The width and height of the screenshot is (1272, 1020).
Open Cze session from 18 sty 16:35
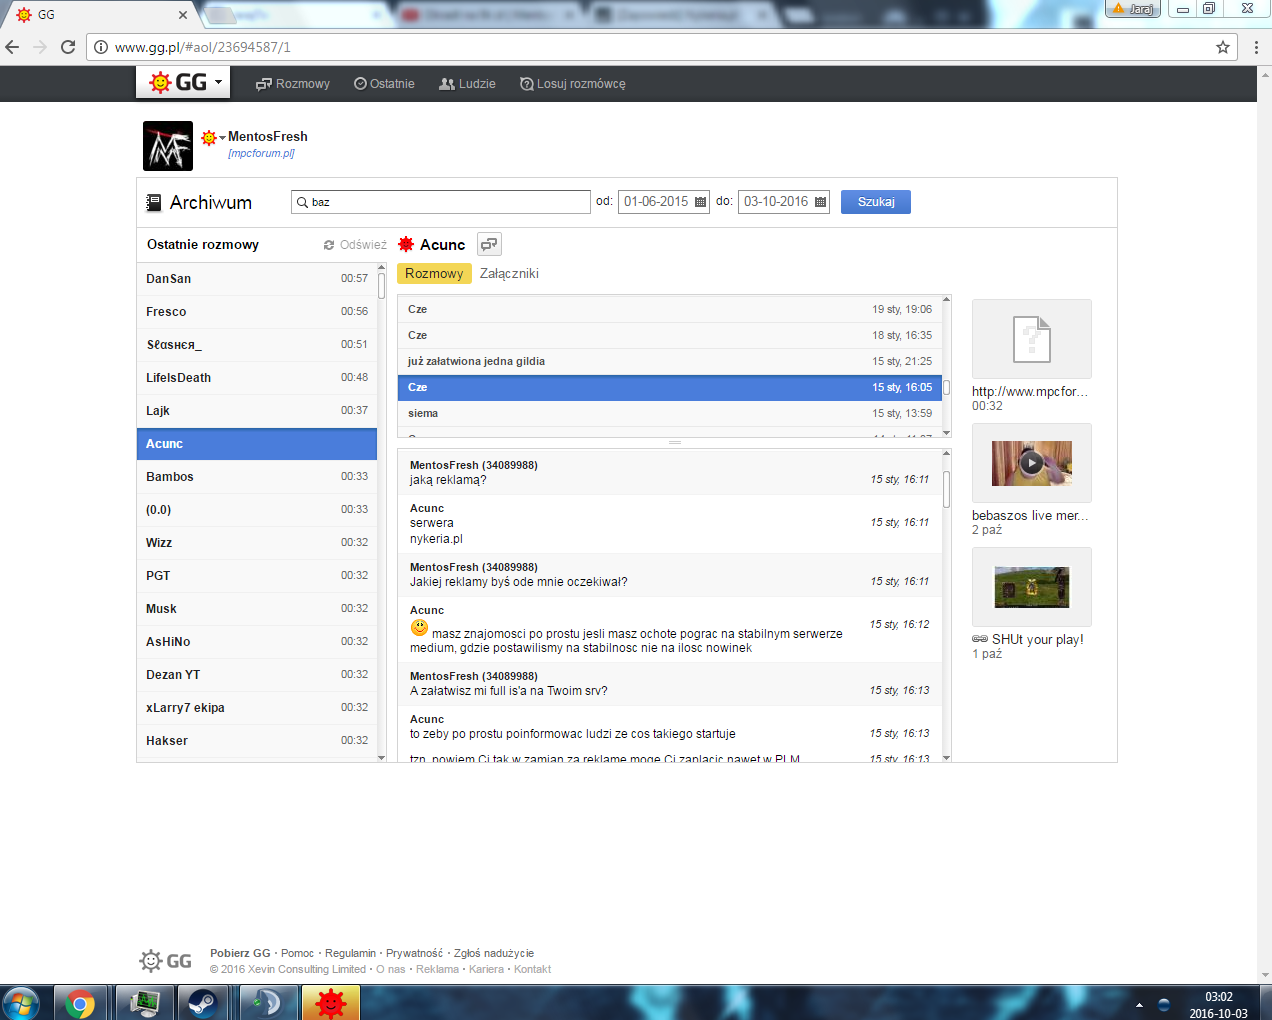[670, 336]
